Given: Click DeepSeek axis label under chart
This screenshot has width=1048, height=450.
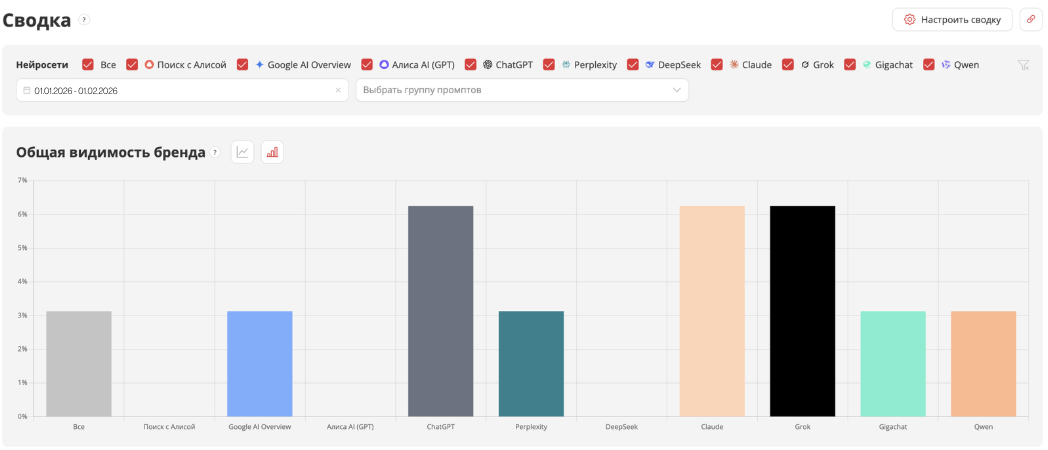Looking at the screenshot, I should pos(622,427).
